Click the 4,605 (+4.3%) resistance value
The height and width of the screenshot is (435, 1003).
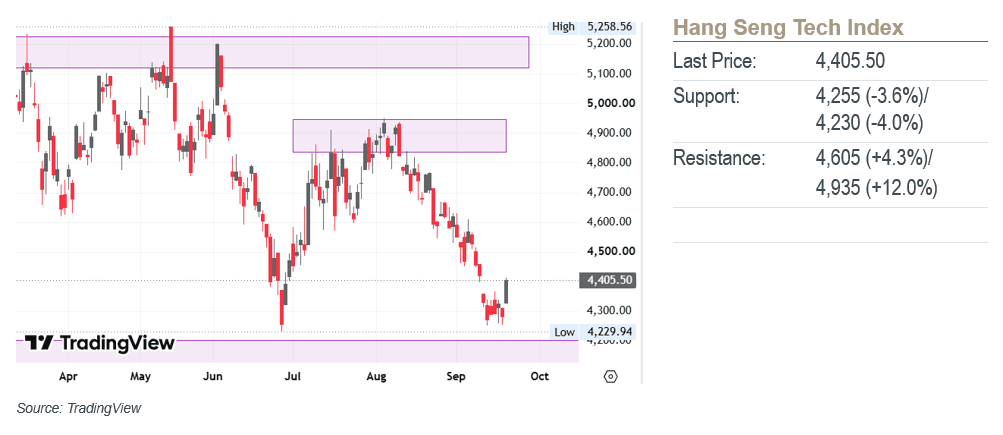tap(874, 158)
